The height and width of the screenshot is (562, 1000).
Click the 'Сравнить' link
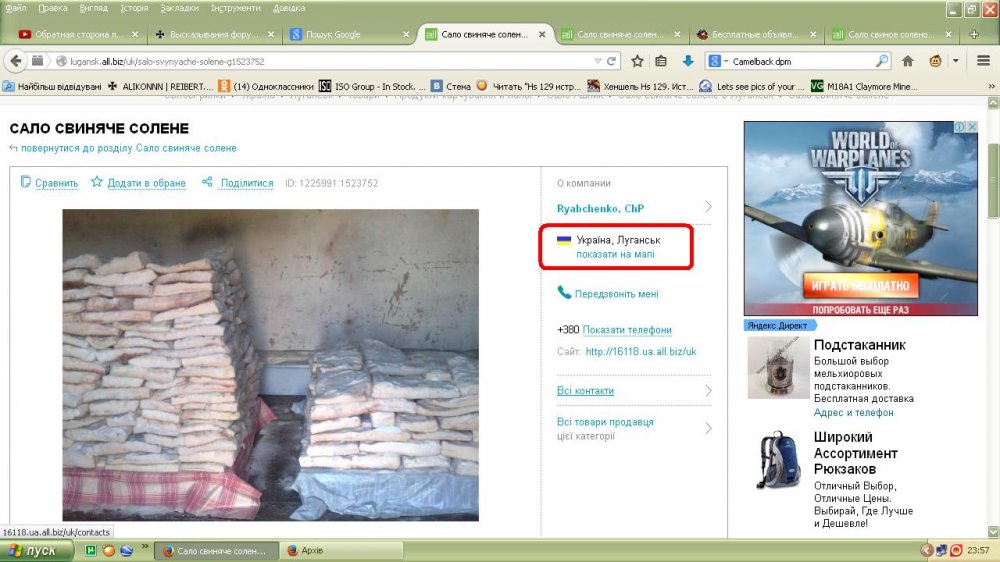(x=57, y=183)
